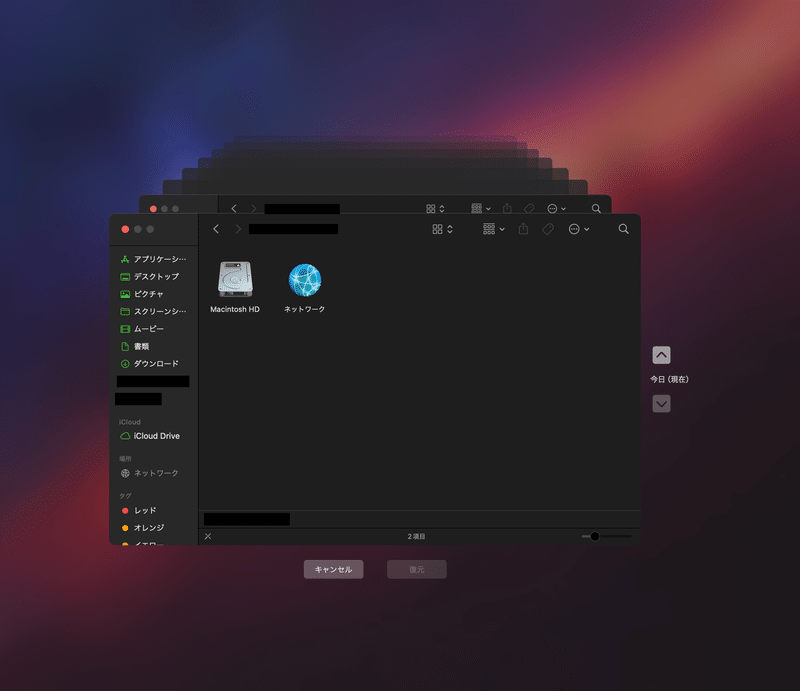Click the Restore (復元) button
This screenshot has height=691, width=800.
tap(416, 569)
